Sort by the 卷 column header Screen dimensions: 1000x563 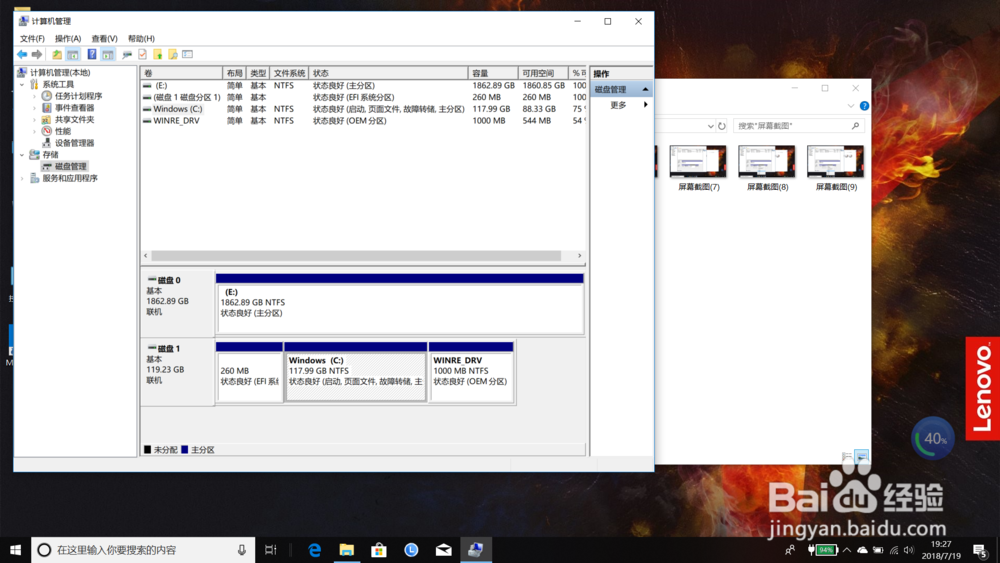182,73
